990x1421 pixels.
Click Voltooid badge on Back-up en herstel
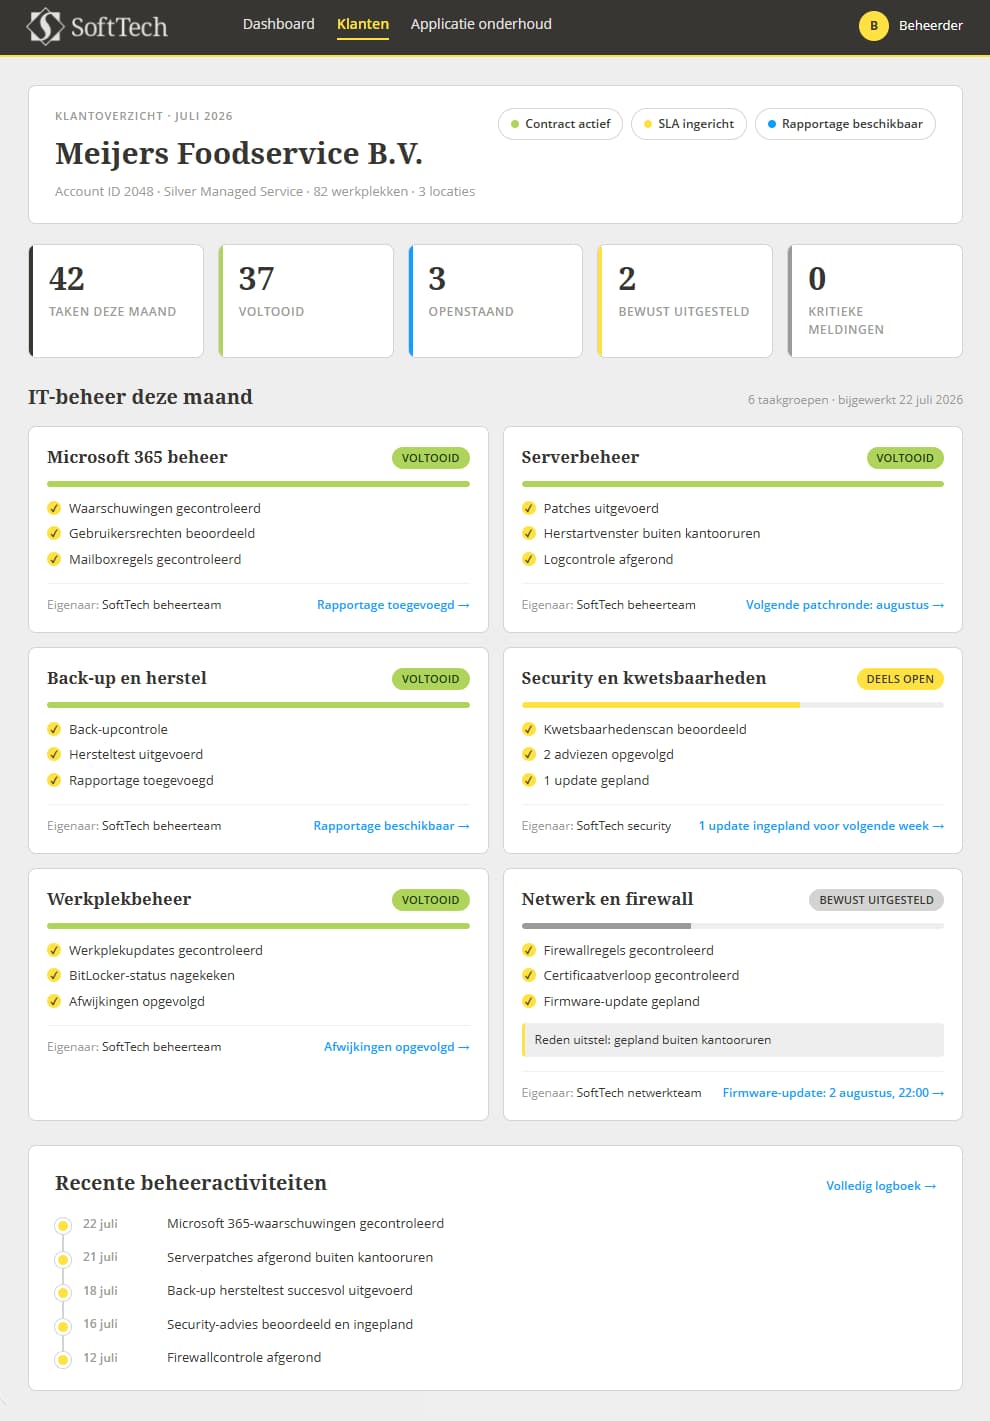coord(430,679)
